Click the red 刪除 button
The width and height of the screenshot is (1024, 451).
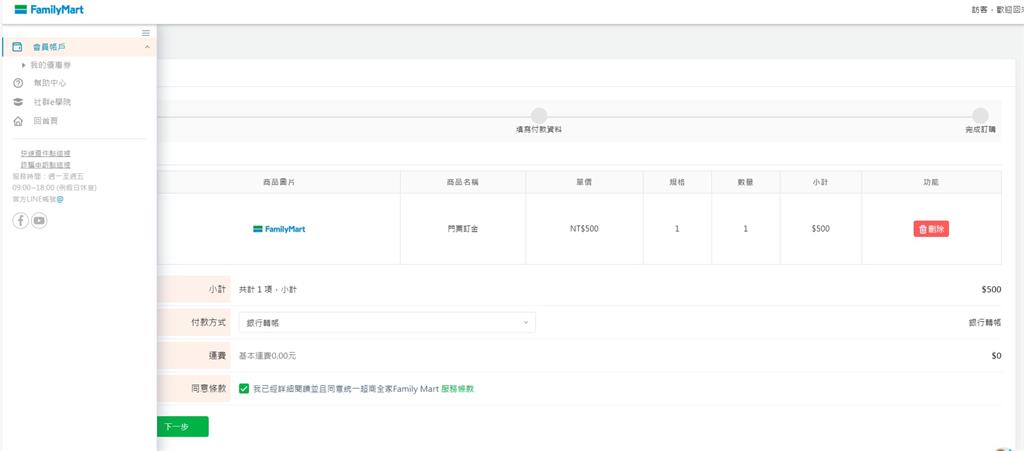click(931, 229)
